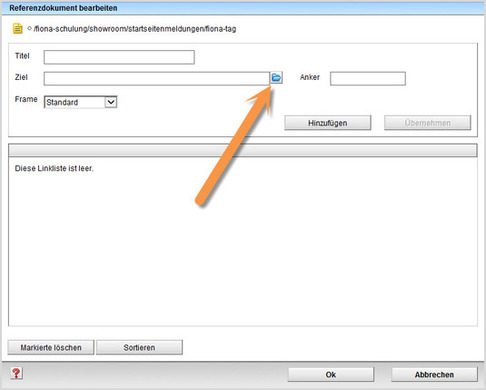
Task: Click the yellow document icon beside path
Action: tap(18, 29)
